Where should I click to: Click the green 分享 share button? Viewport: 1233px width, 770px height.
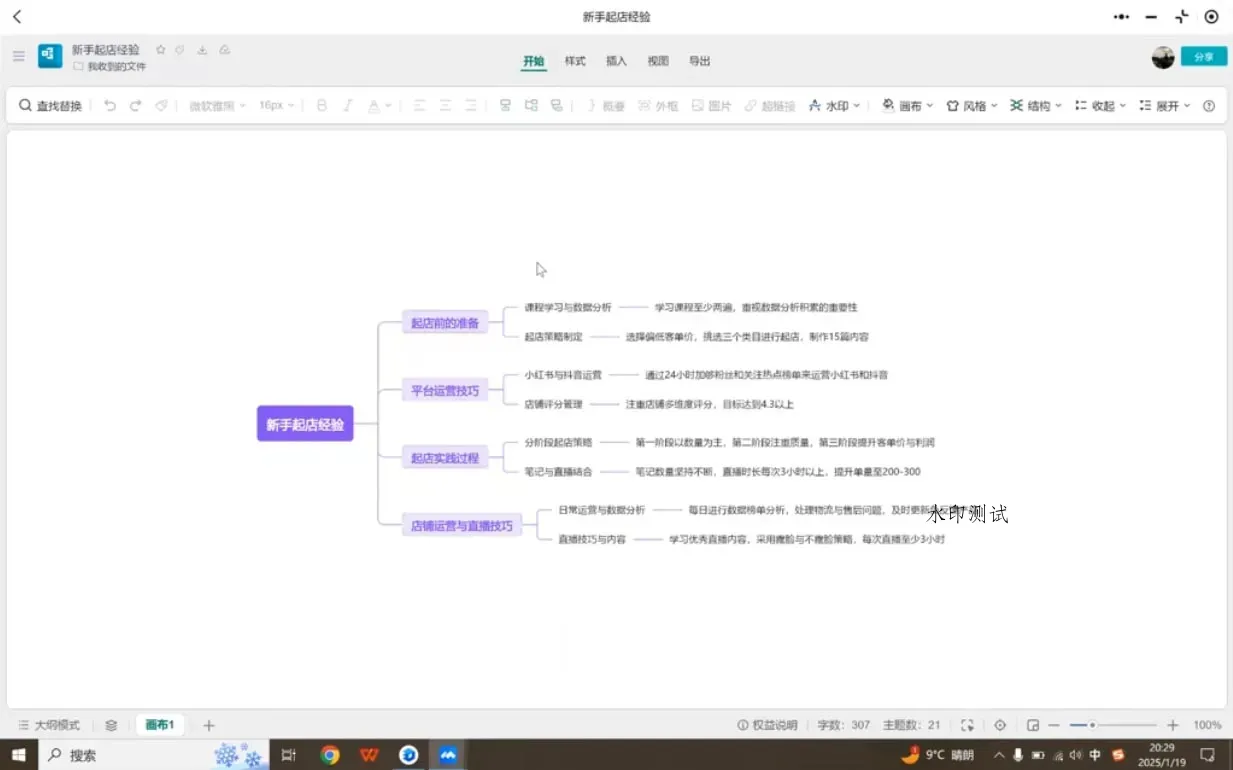coord(1203,56)
